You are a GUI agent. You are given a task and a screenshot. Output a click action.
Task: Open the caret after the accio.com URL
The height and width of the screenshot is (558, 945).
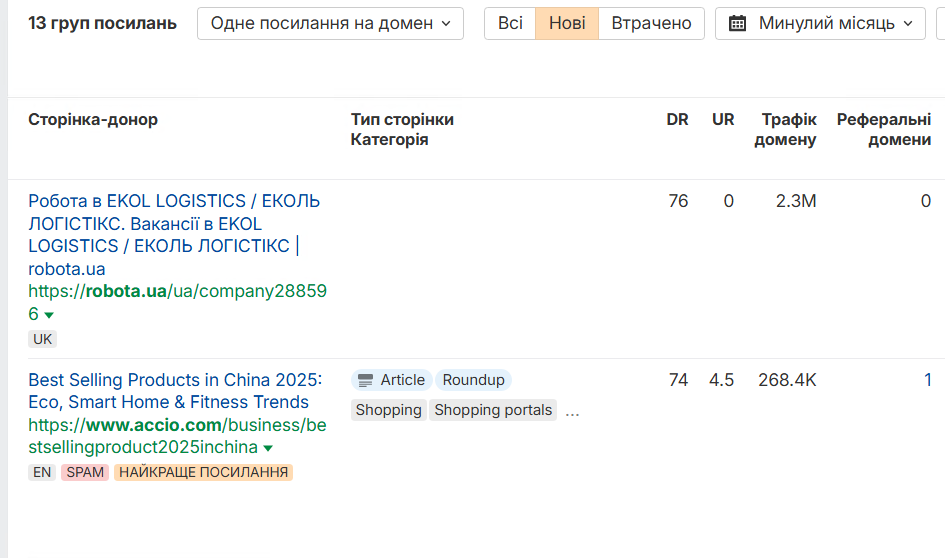(268, 448)
